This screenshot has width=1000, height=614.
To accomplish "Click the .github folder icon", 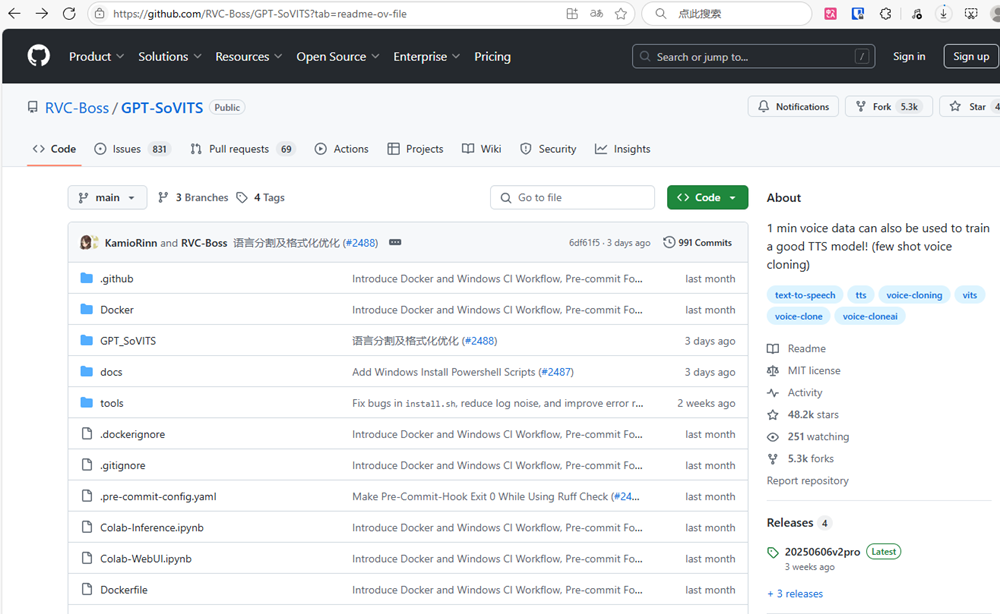I will (87, 278).
